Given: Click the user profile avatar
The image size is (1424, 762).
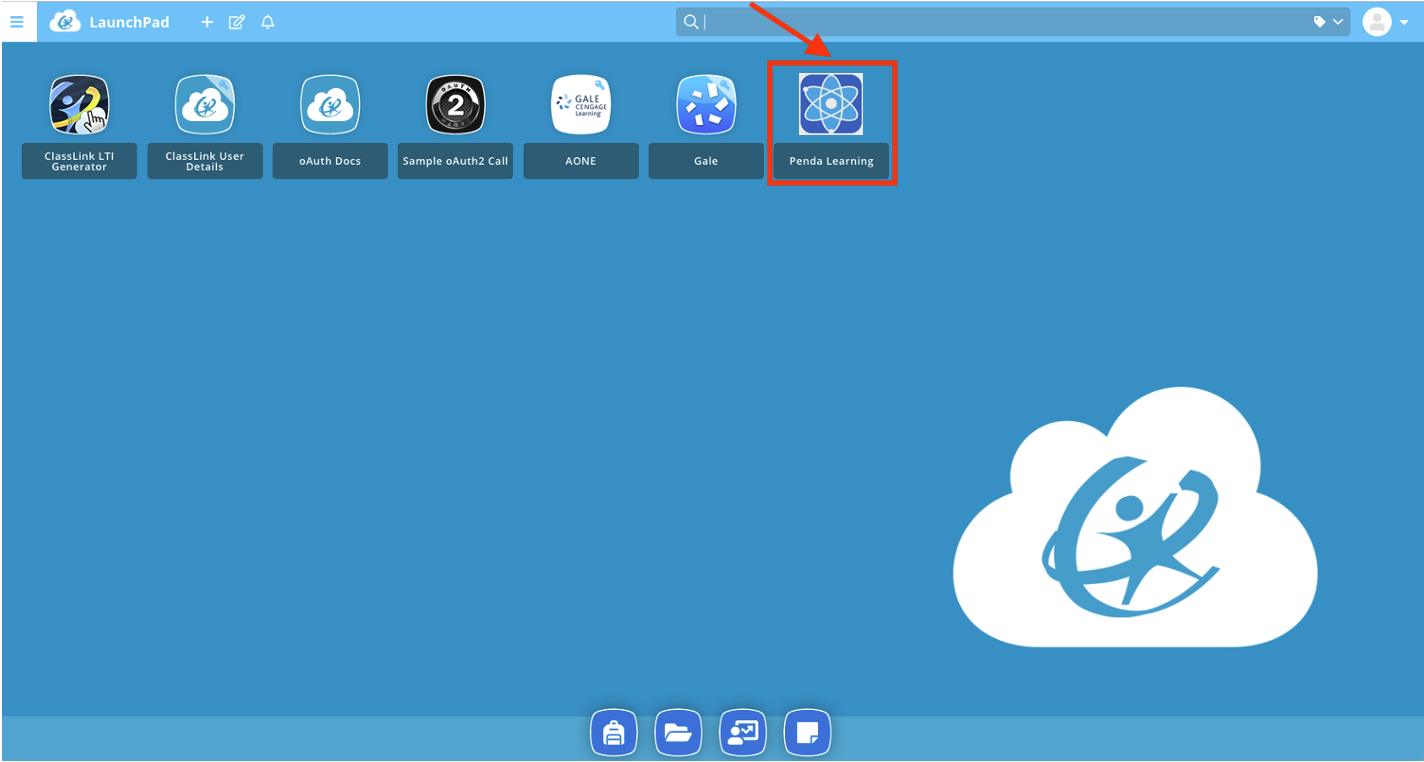Looking at the screenshot, I should [1377, 22].
